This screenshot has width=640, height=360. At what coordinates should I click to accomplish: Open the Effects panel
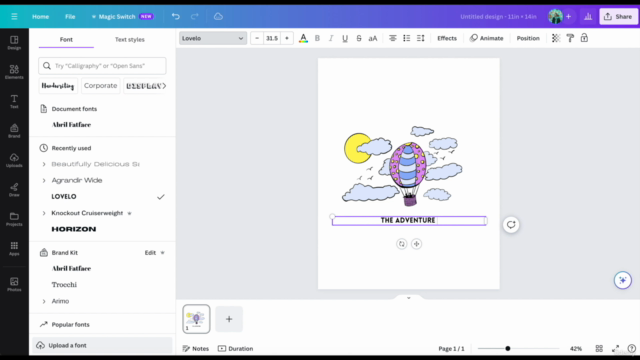click(x=447, y=38)
